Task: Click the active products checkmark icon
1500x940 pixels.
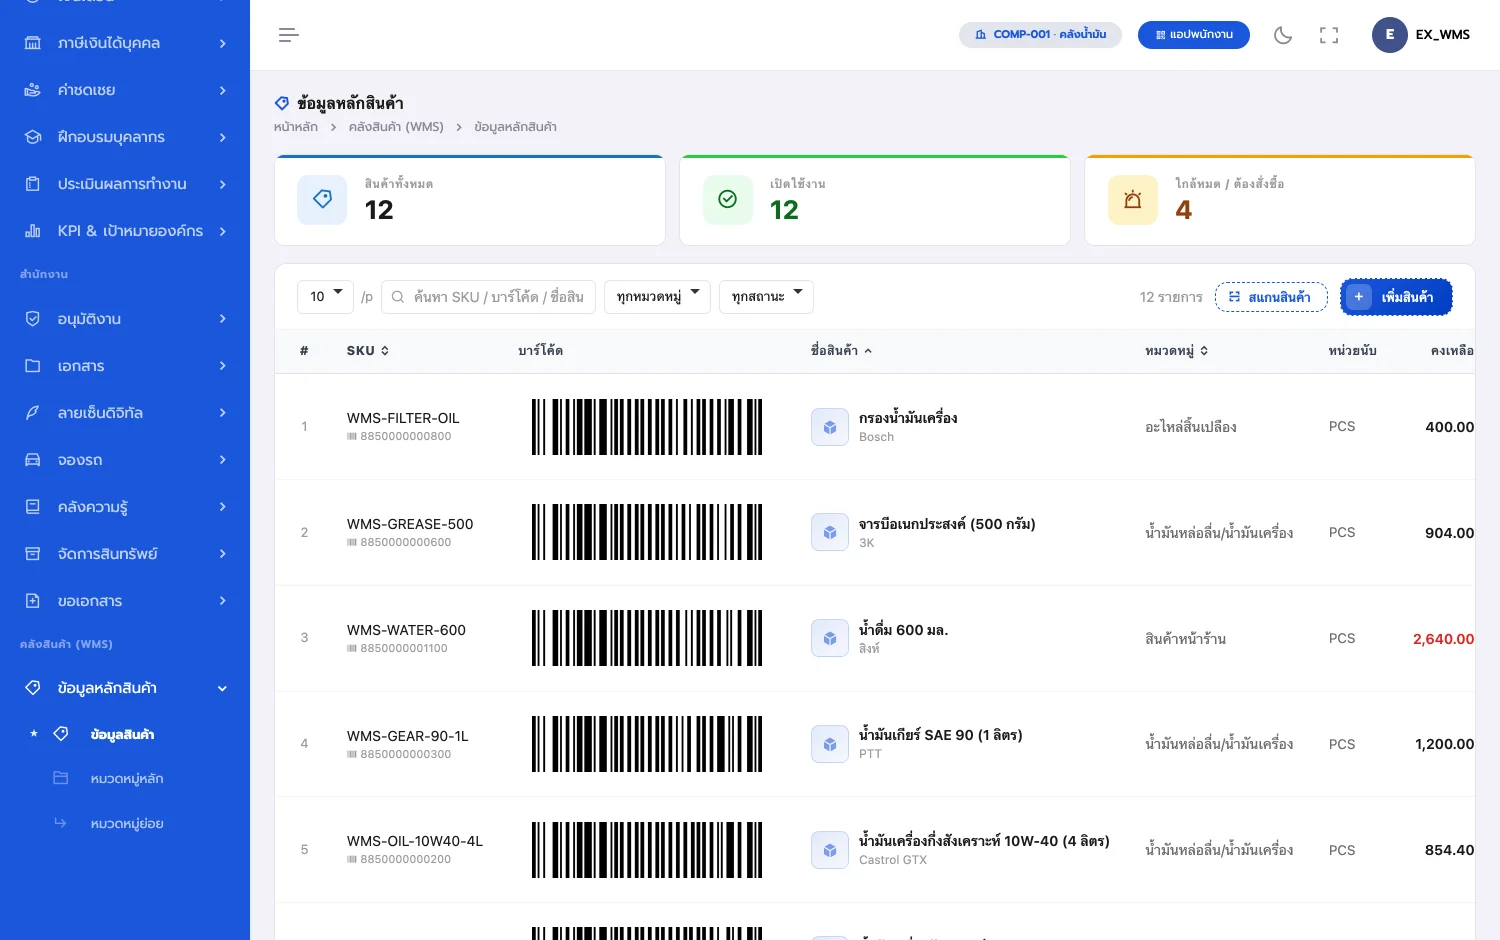Action: pyautogui.click(x=728, y=199)
